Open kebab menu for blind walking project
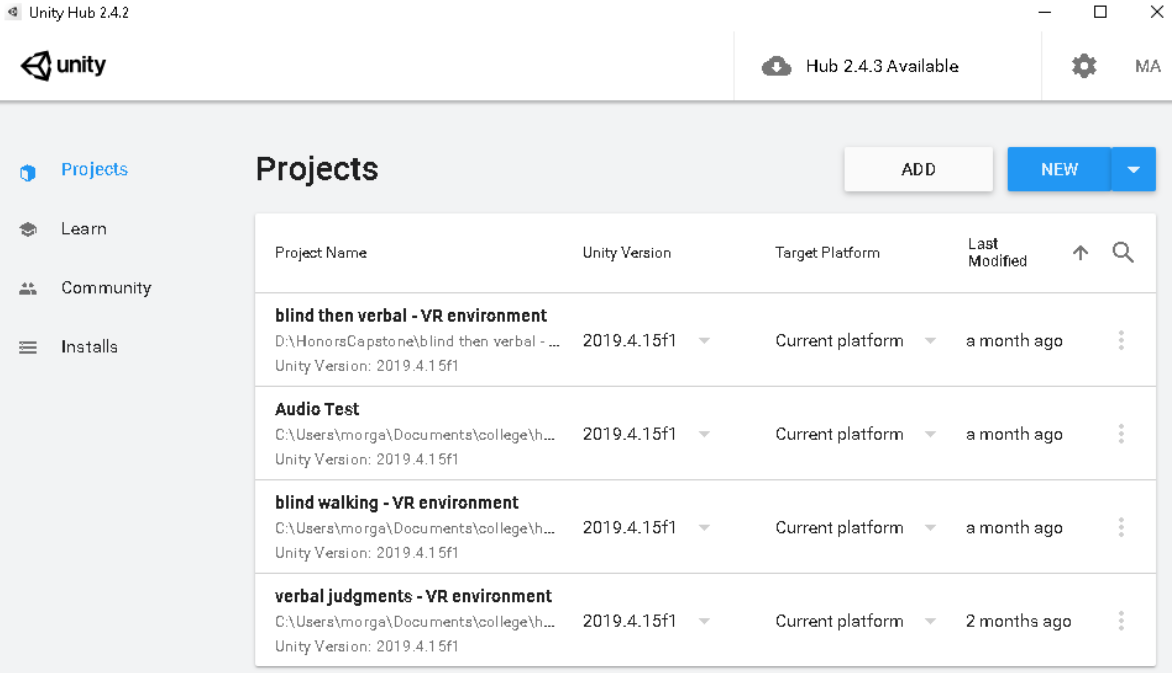 point(1121,527)
